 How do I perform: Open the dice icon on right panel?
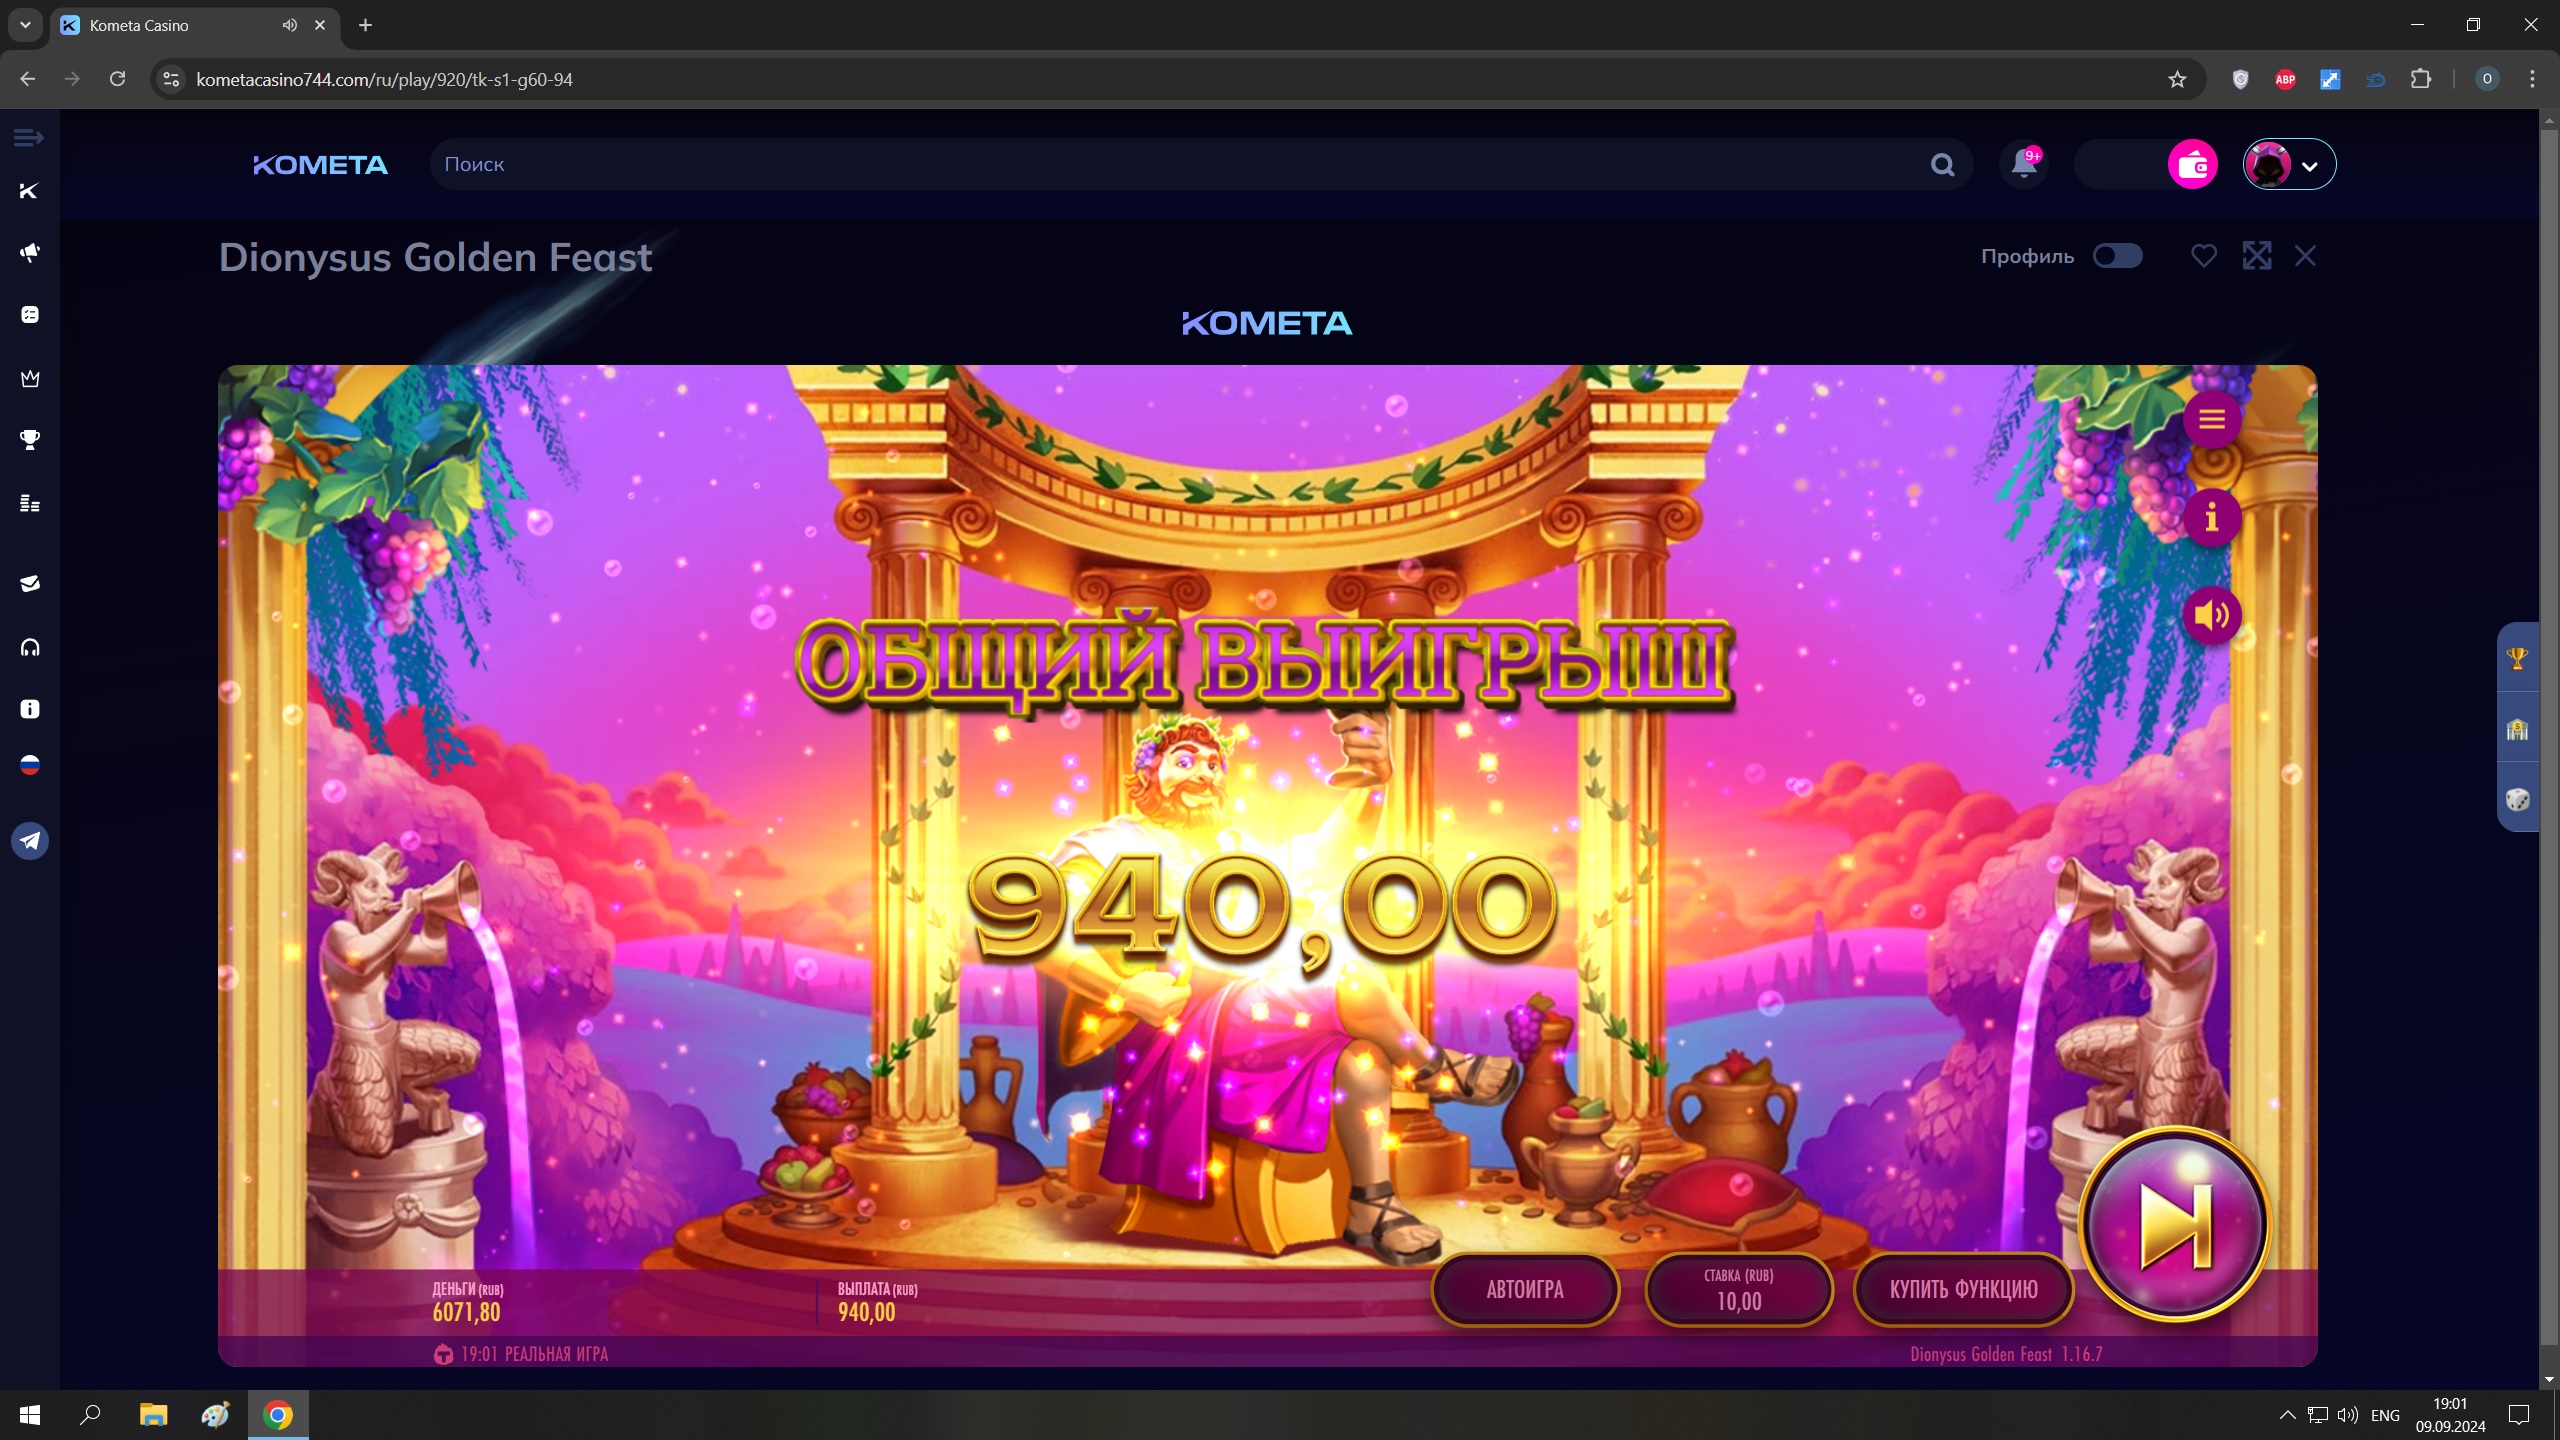coord(2517,800)
